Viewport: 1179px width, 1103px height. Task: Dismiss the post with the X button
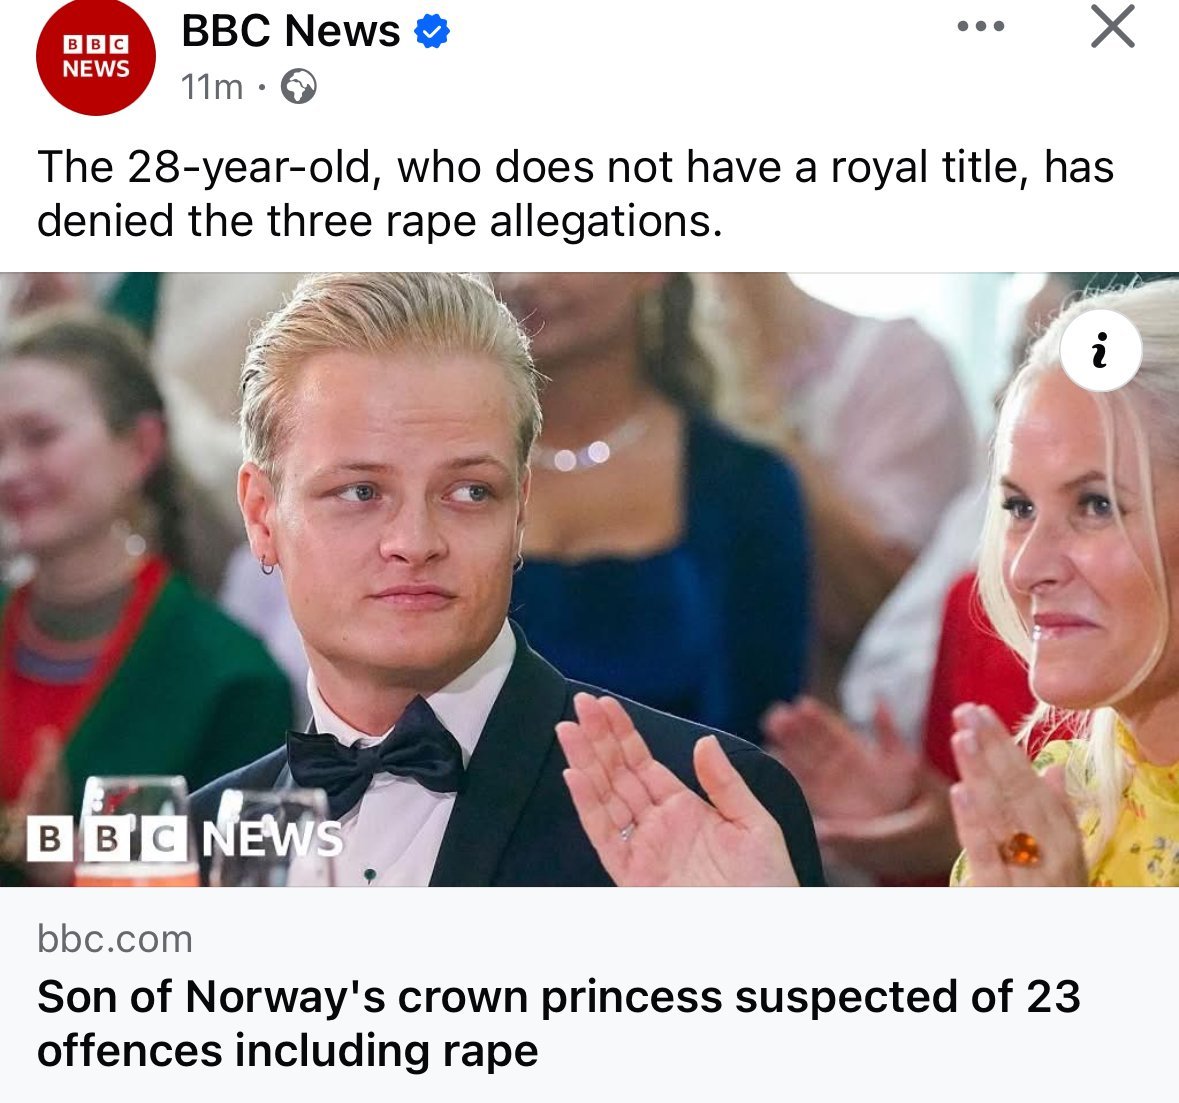1112,27
